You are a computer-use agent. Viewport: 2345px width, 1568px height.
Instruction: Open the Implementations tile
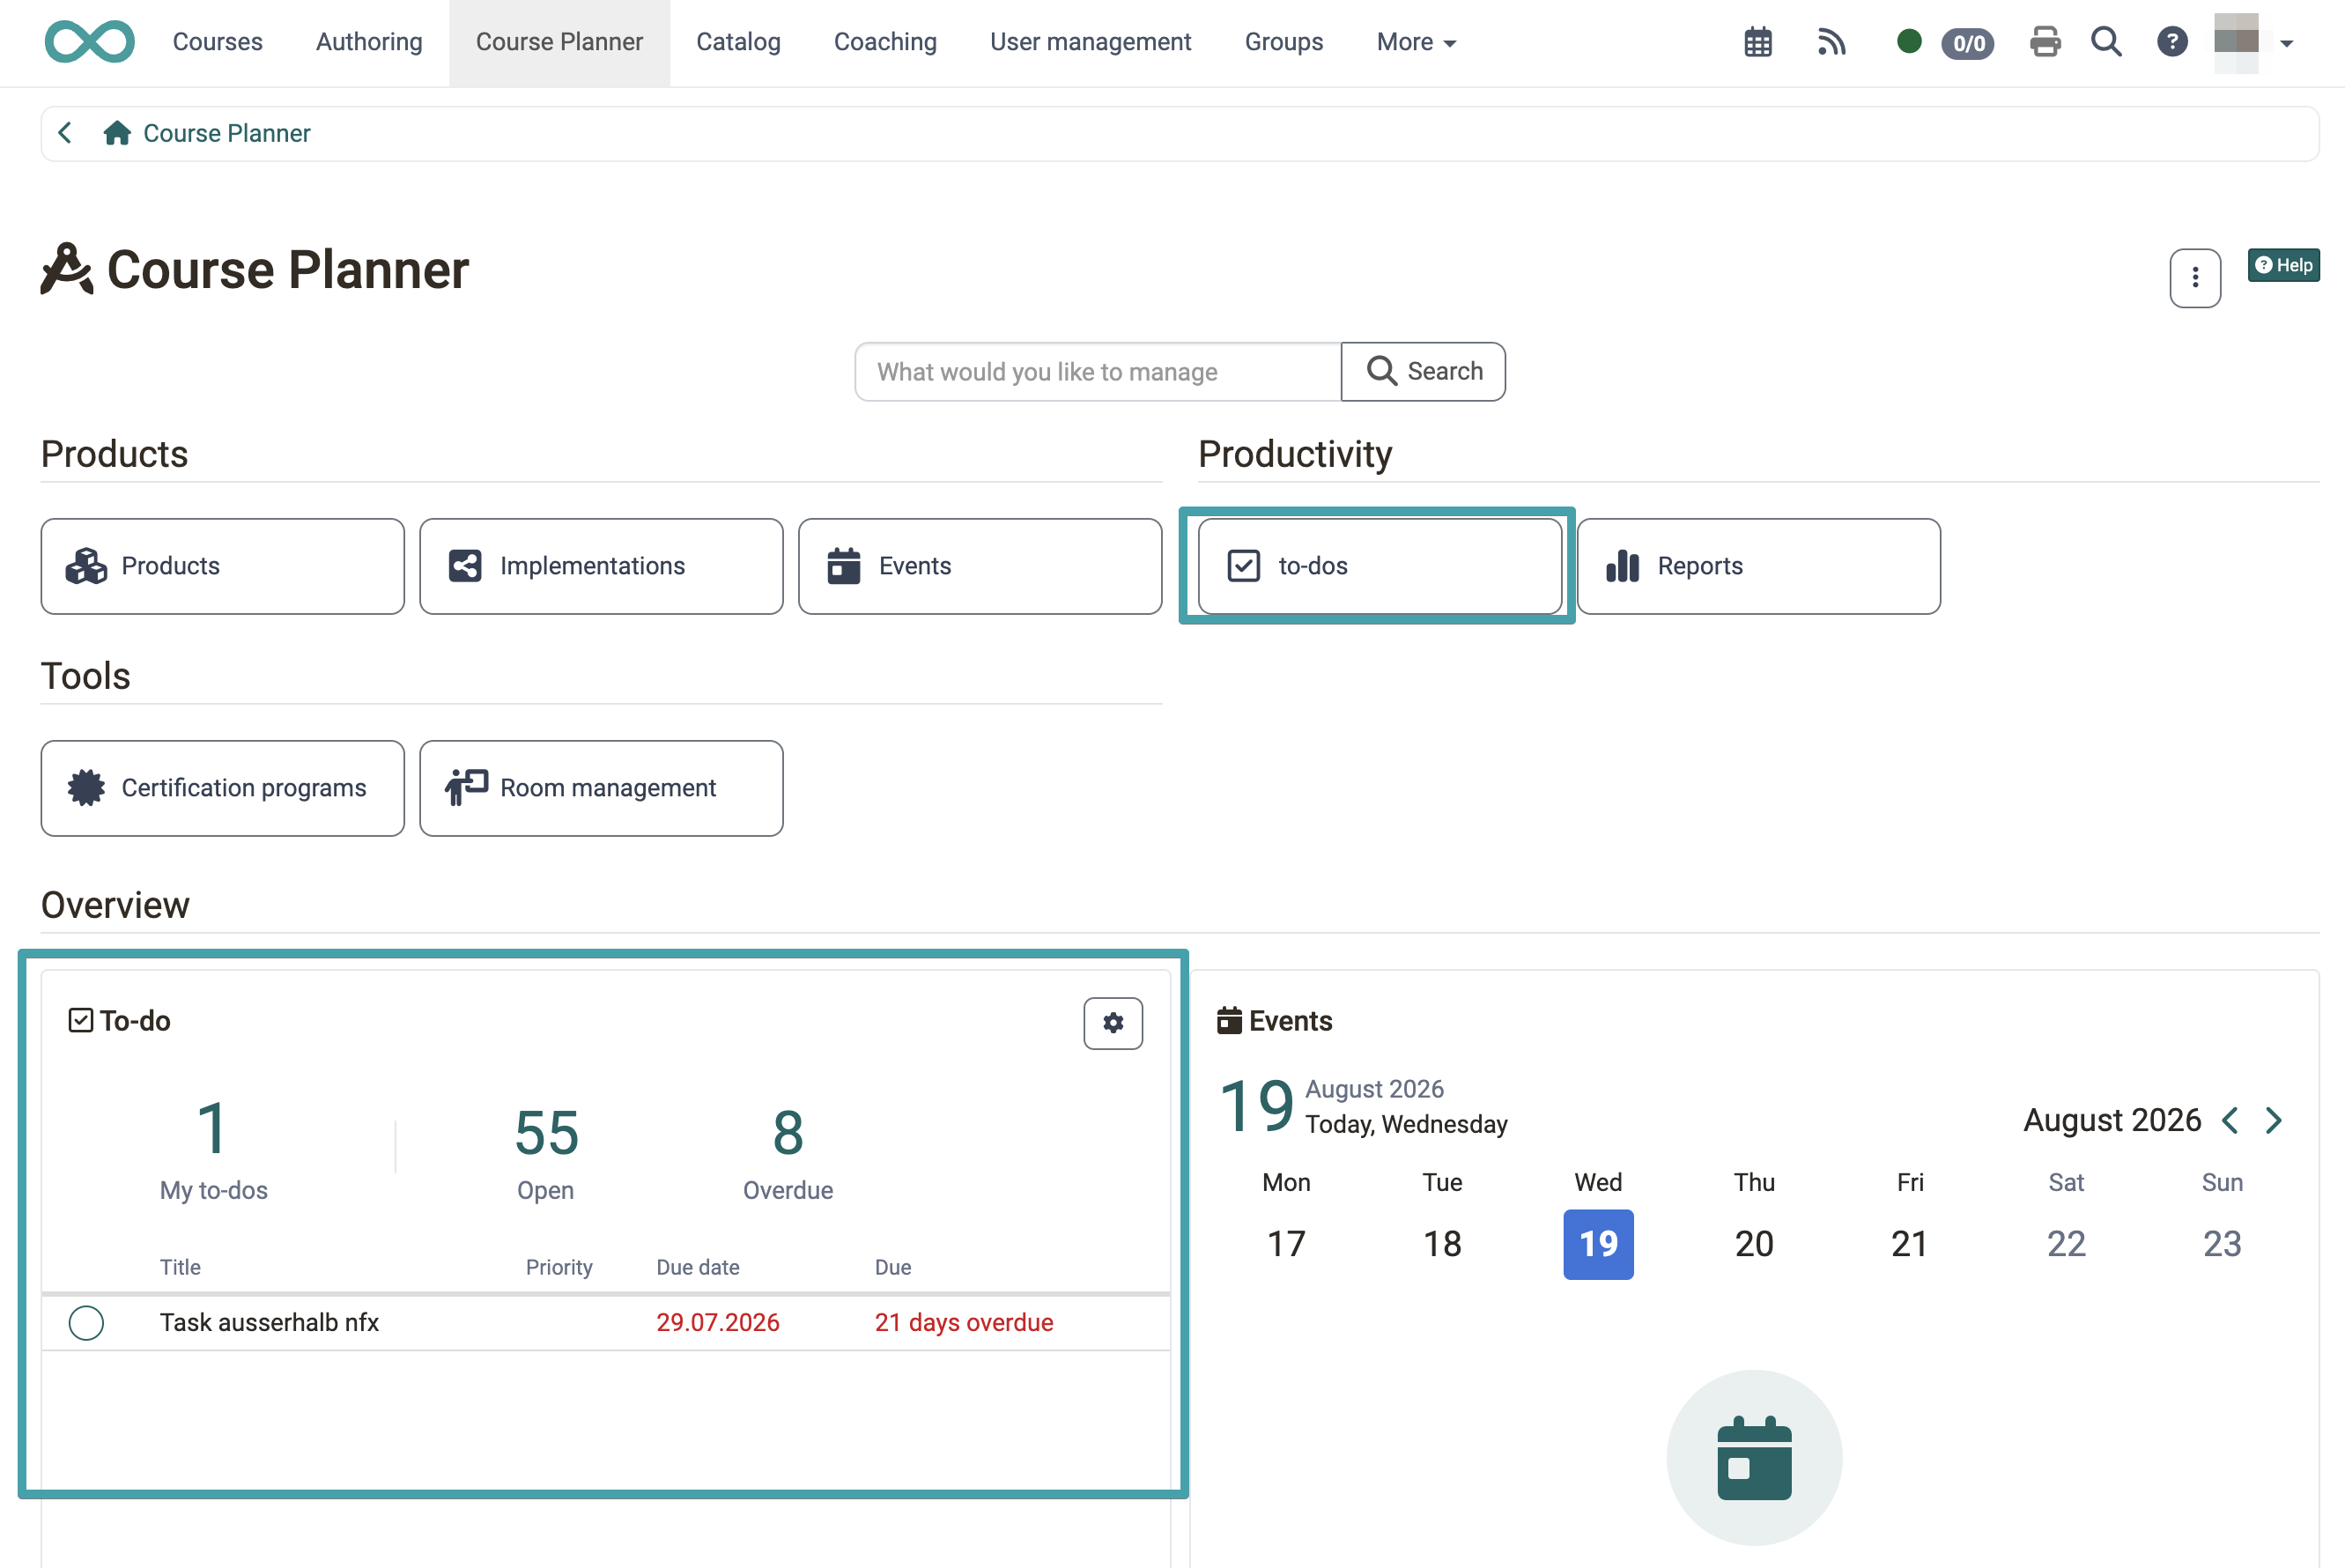coord(601,566)
